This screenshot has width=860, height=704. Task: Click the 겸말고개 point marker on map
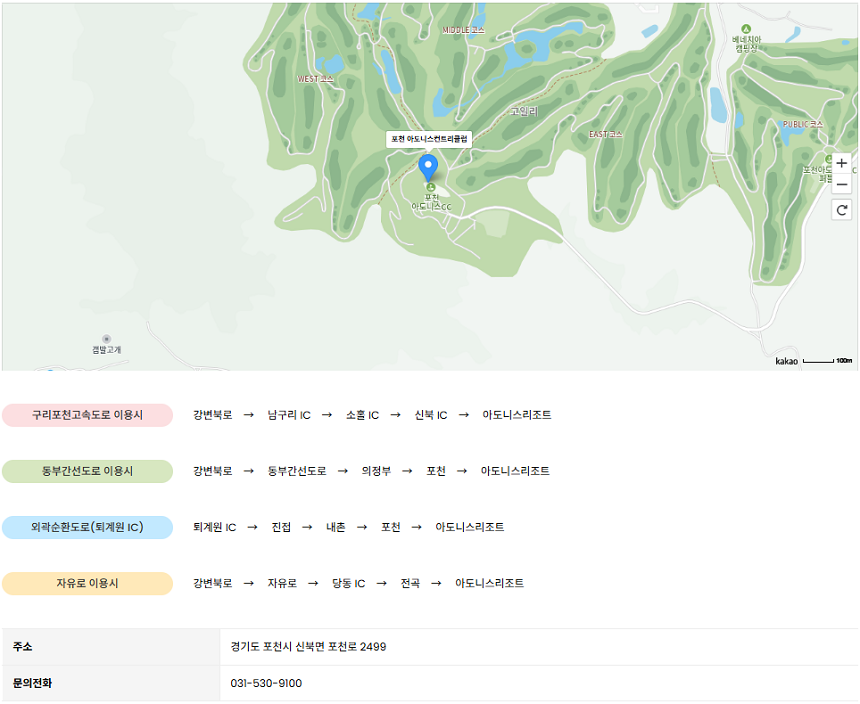pyautogui.click(x=107, y=339)
